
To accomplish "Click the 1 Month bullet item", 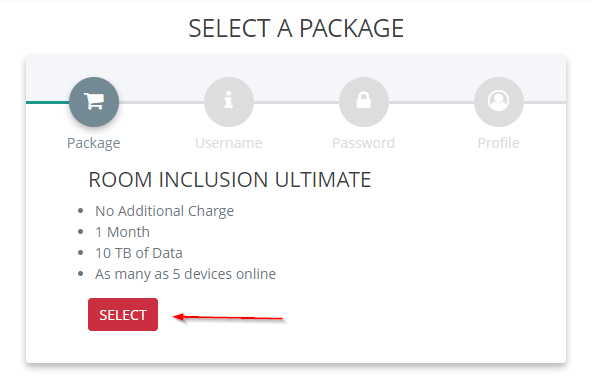I will tap(122, 232).
